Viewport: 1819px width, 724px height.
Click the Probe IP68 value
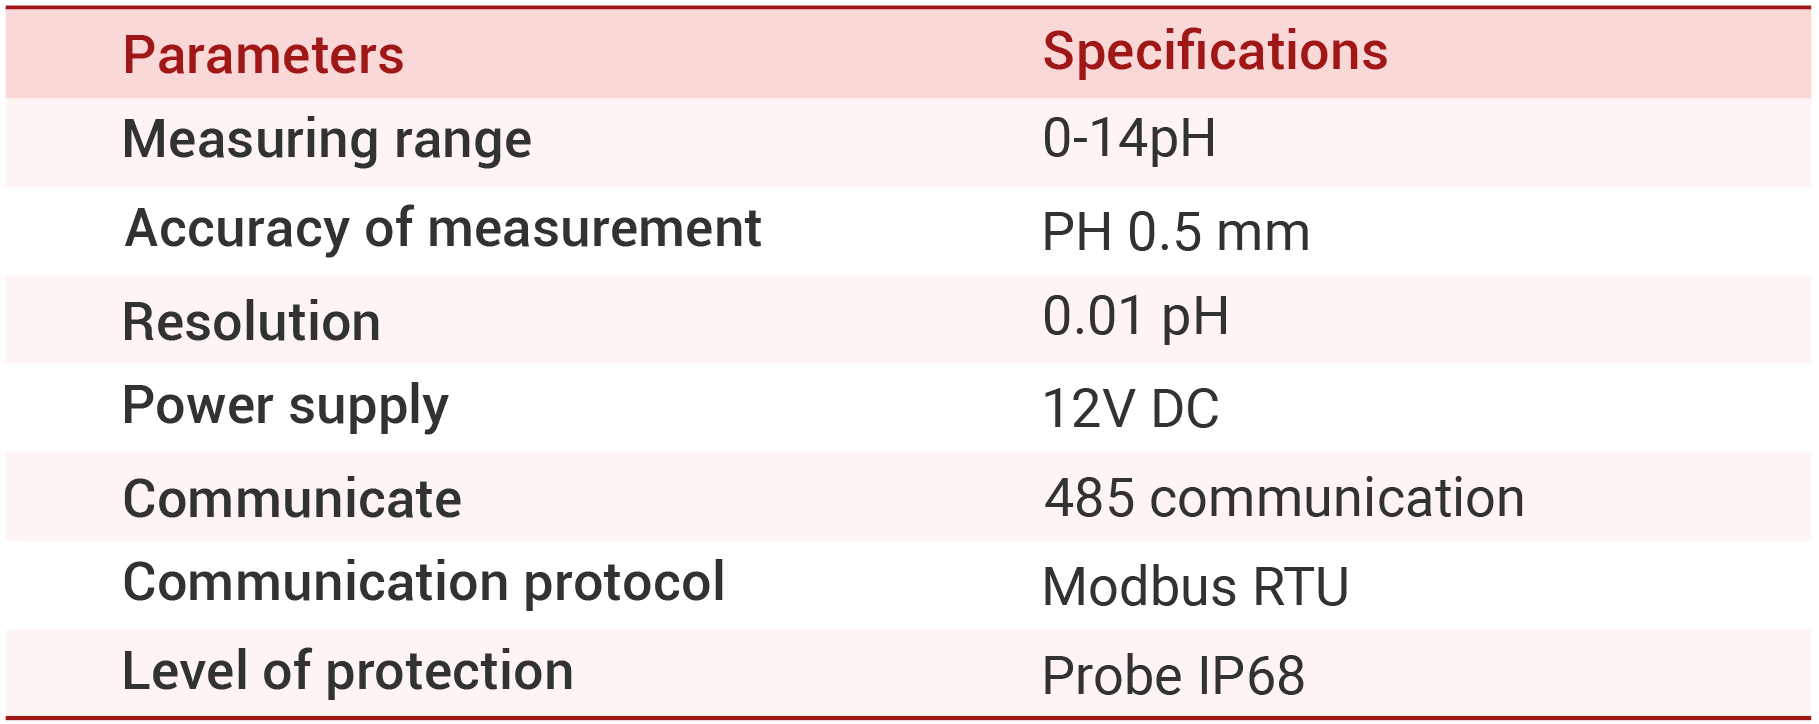click(x=1174, y=676)
